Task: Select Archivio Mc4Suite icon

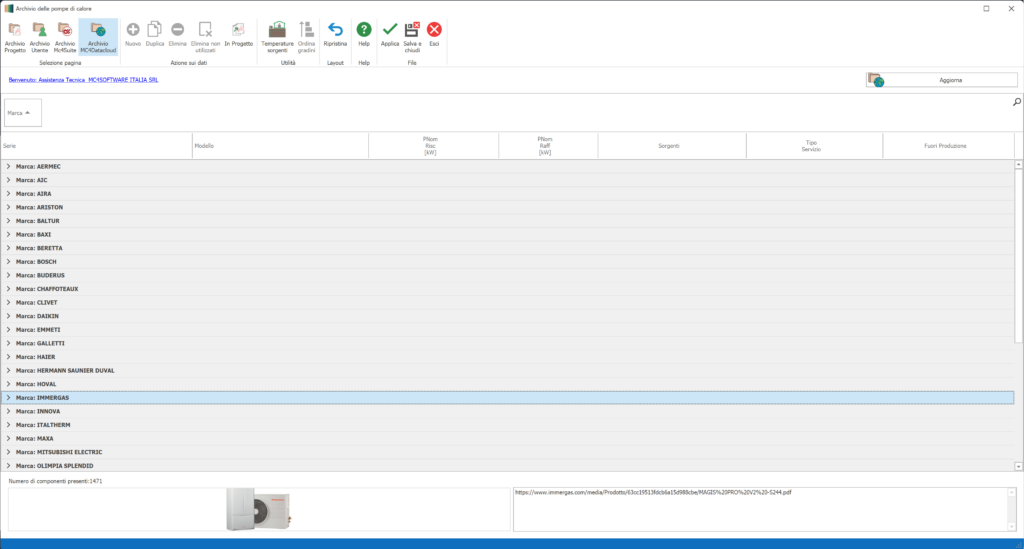Action: [x=64, y=35]
